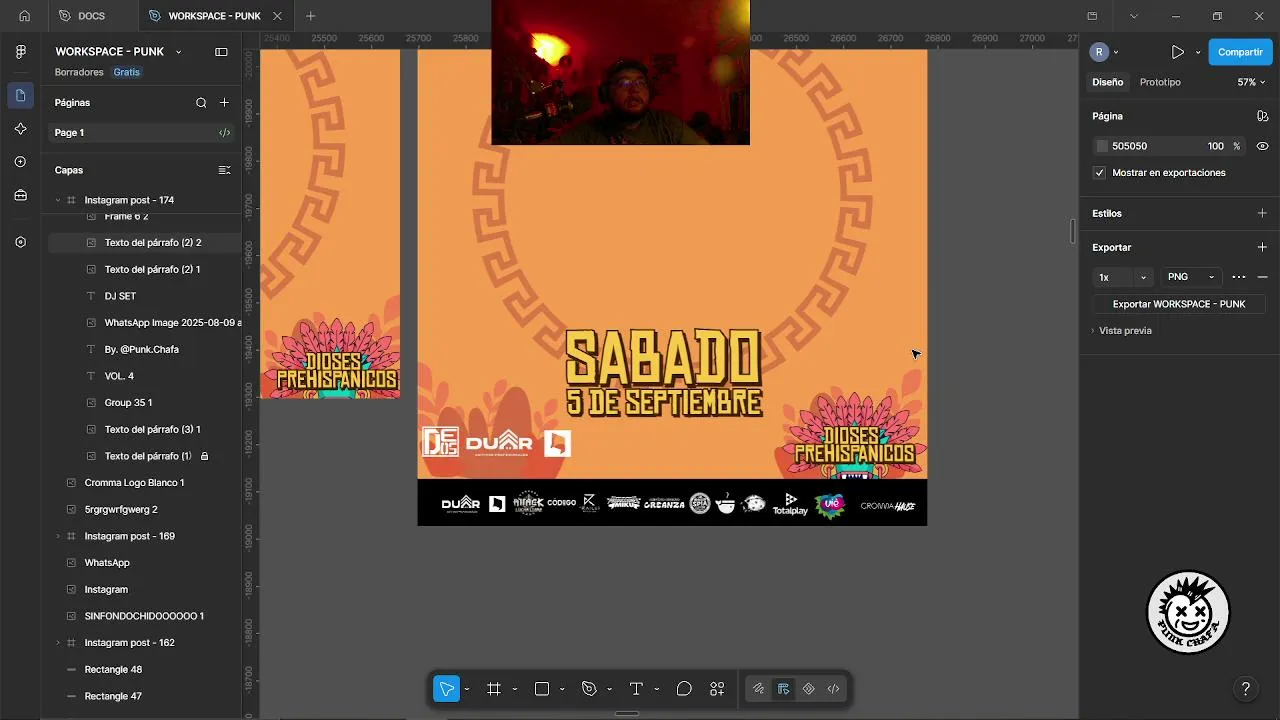Add a new style
This screenshot has height=720, width=1280.
tap(1262, 213)
